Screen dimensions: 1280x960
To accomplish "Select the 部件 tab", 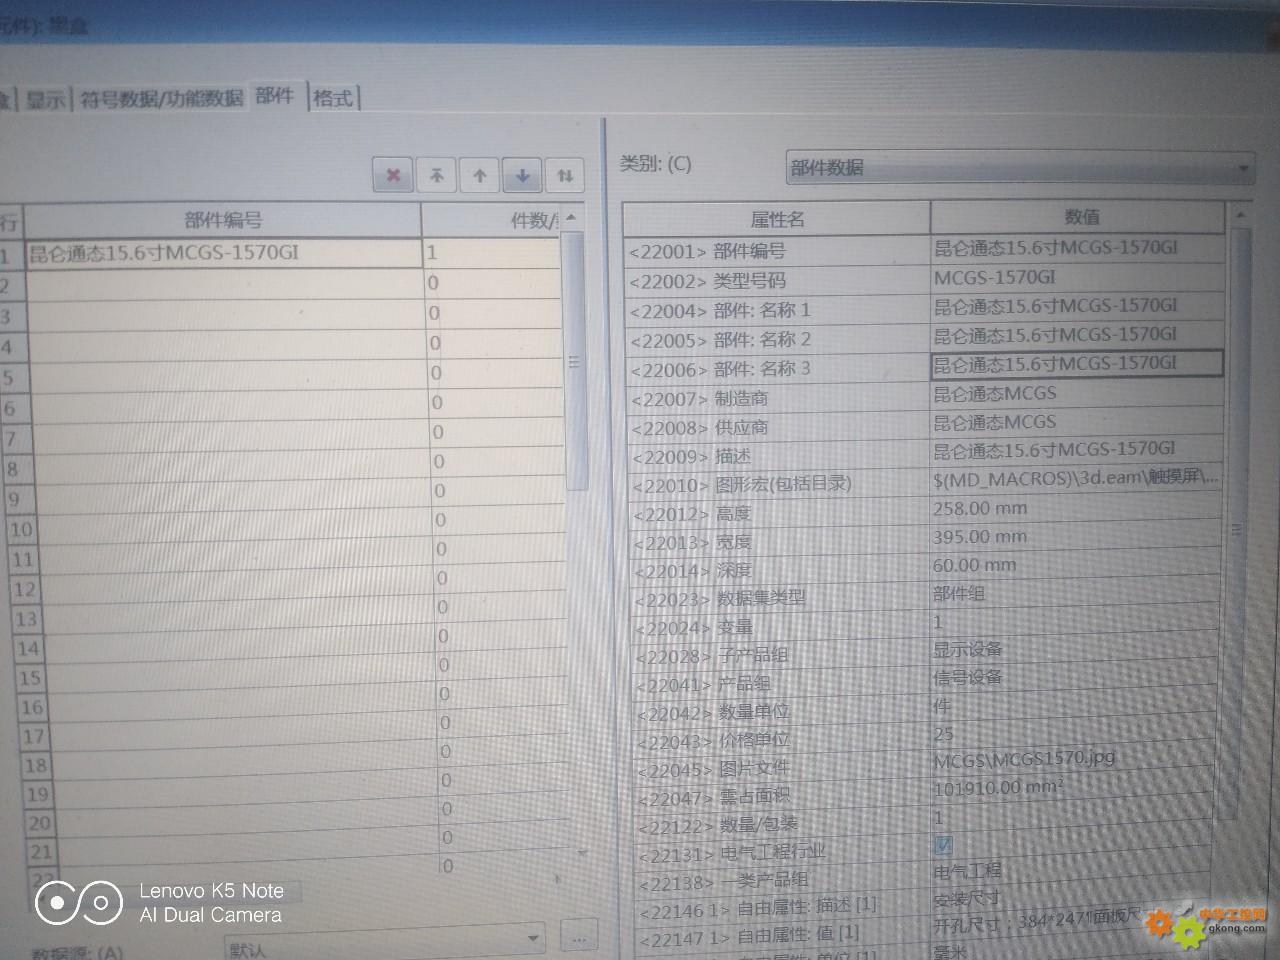I will (x=275, y=95).
